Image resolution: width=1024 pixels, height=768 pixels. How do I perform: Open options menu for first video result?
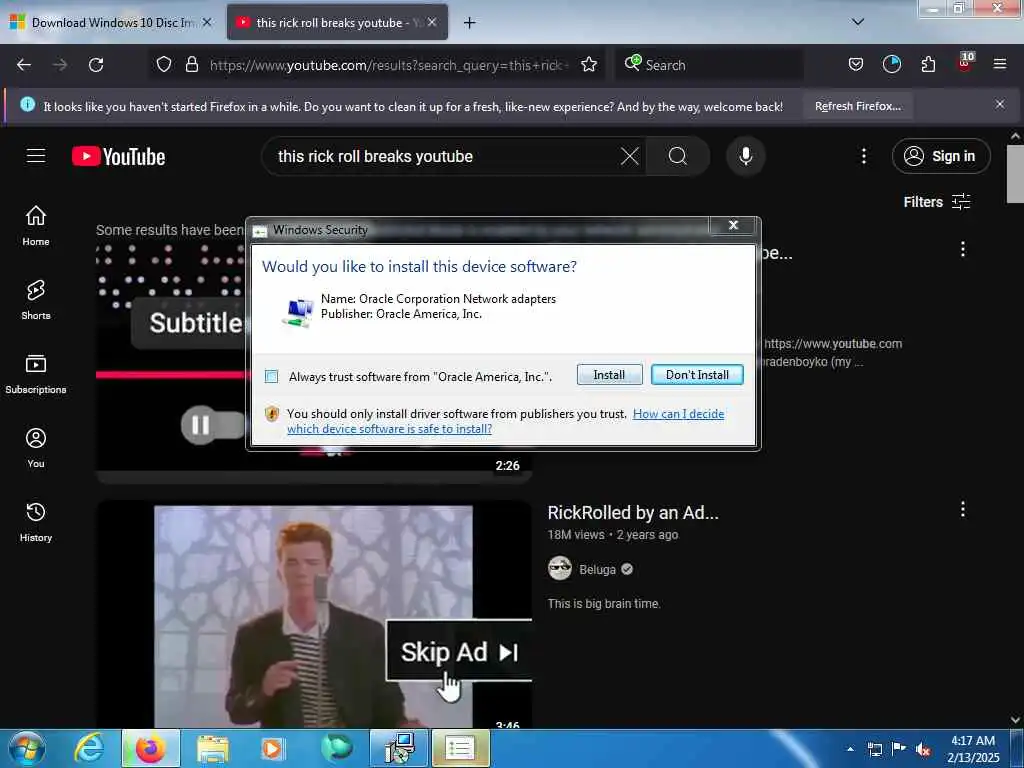click(963, 249)
